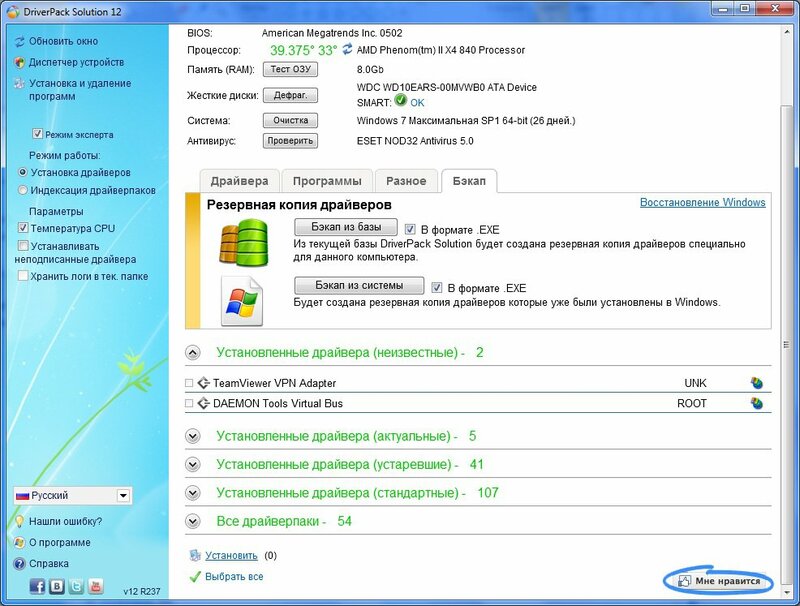
Task: Click the Windows logo document icon
Action: pyautogui.click(x=242, y=301)
